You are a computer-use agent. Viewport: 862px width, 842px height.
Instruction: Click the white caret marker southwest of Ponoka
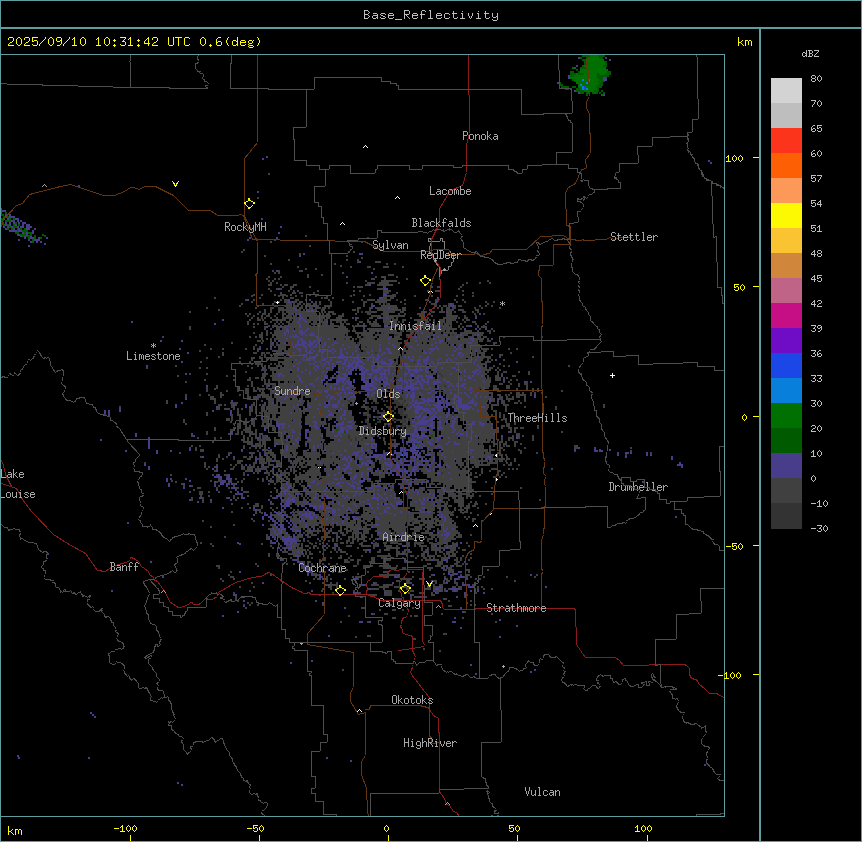tap(366, 147)
